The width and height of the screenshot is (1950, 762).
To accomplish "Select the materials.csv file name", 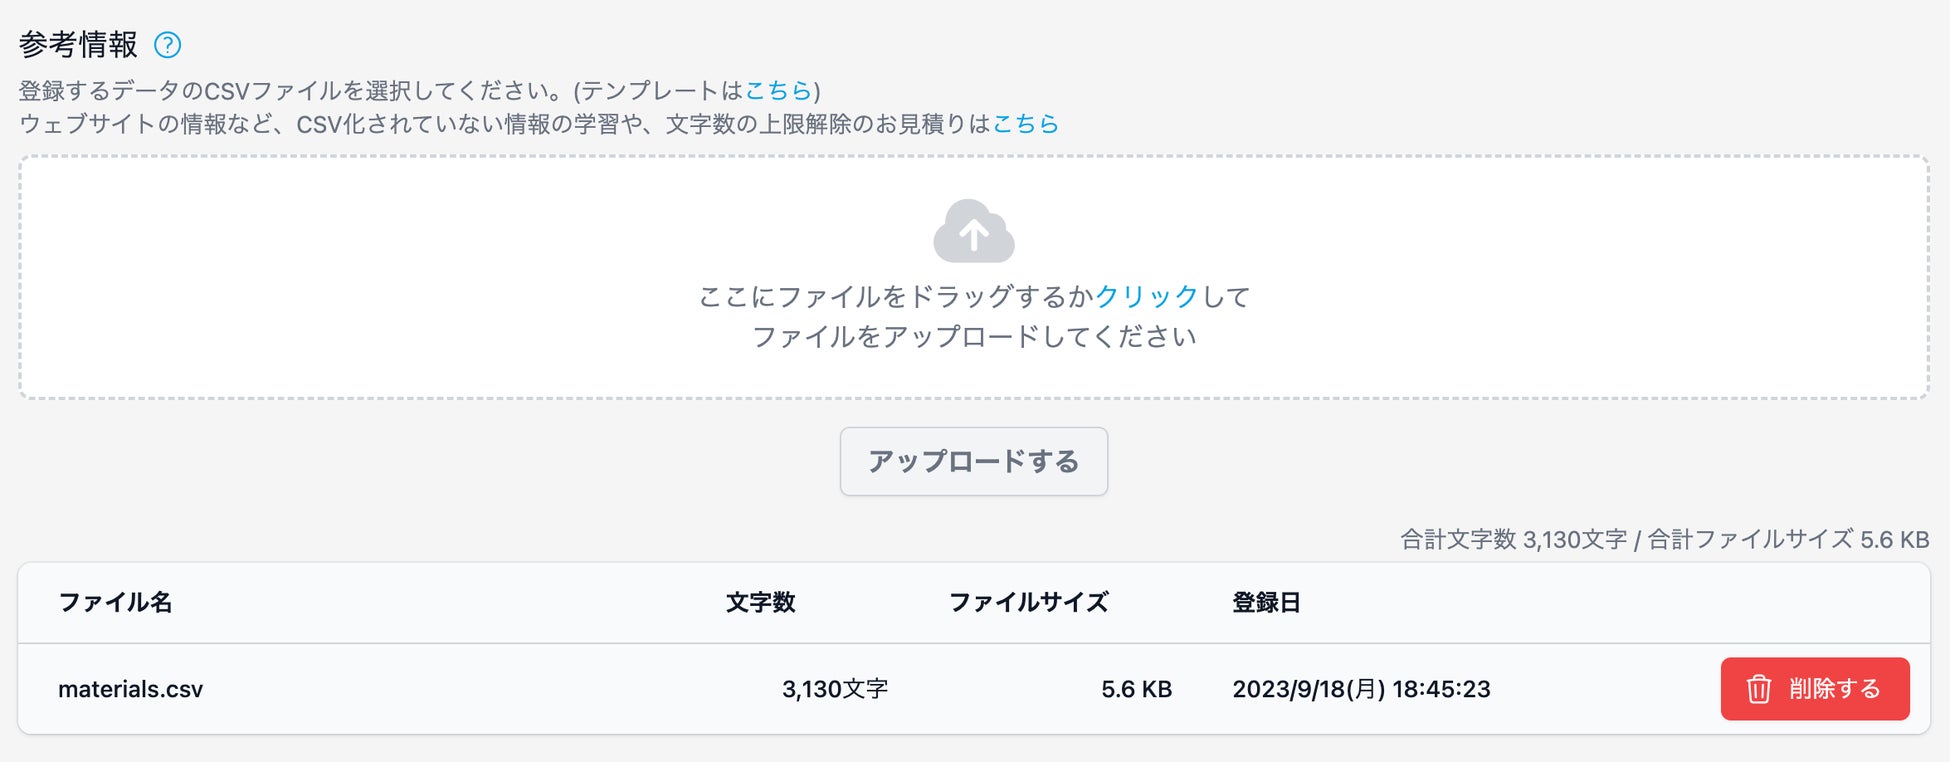I will pyautogui.click(x=131, y=689).
